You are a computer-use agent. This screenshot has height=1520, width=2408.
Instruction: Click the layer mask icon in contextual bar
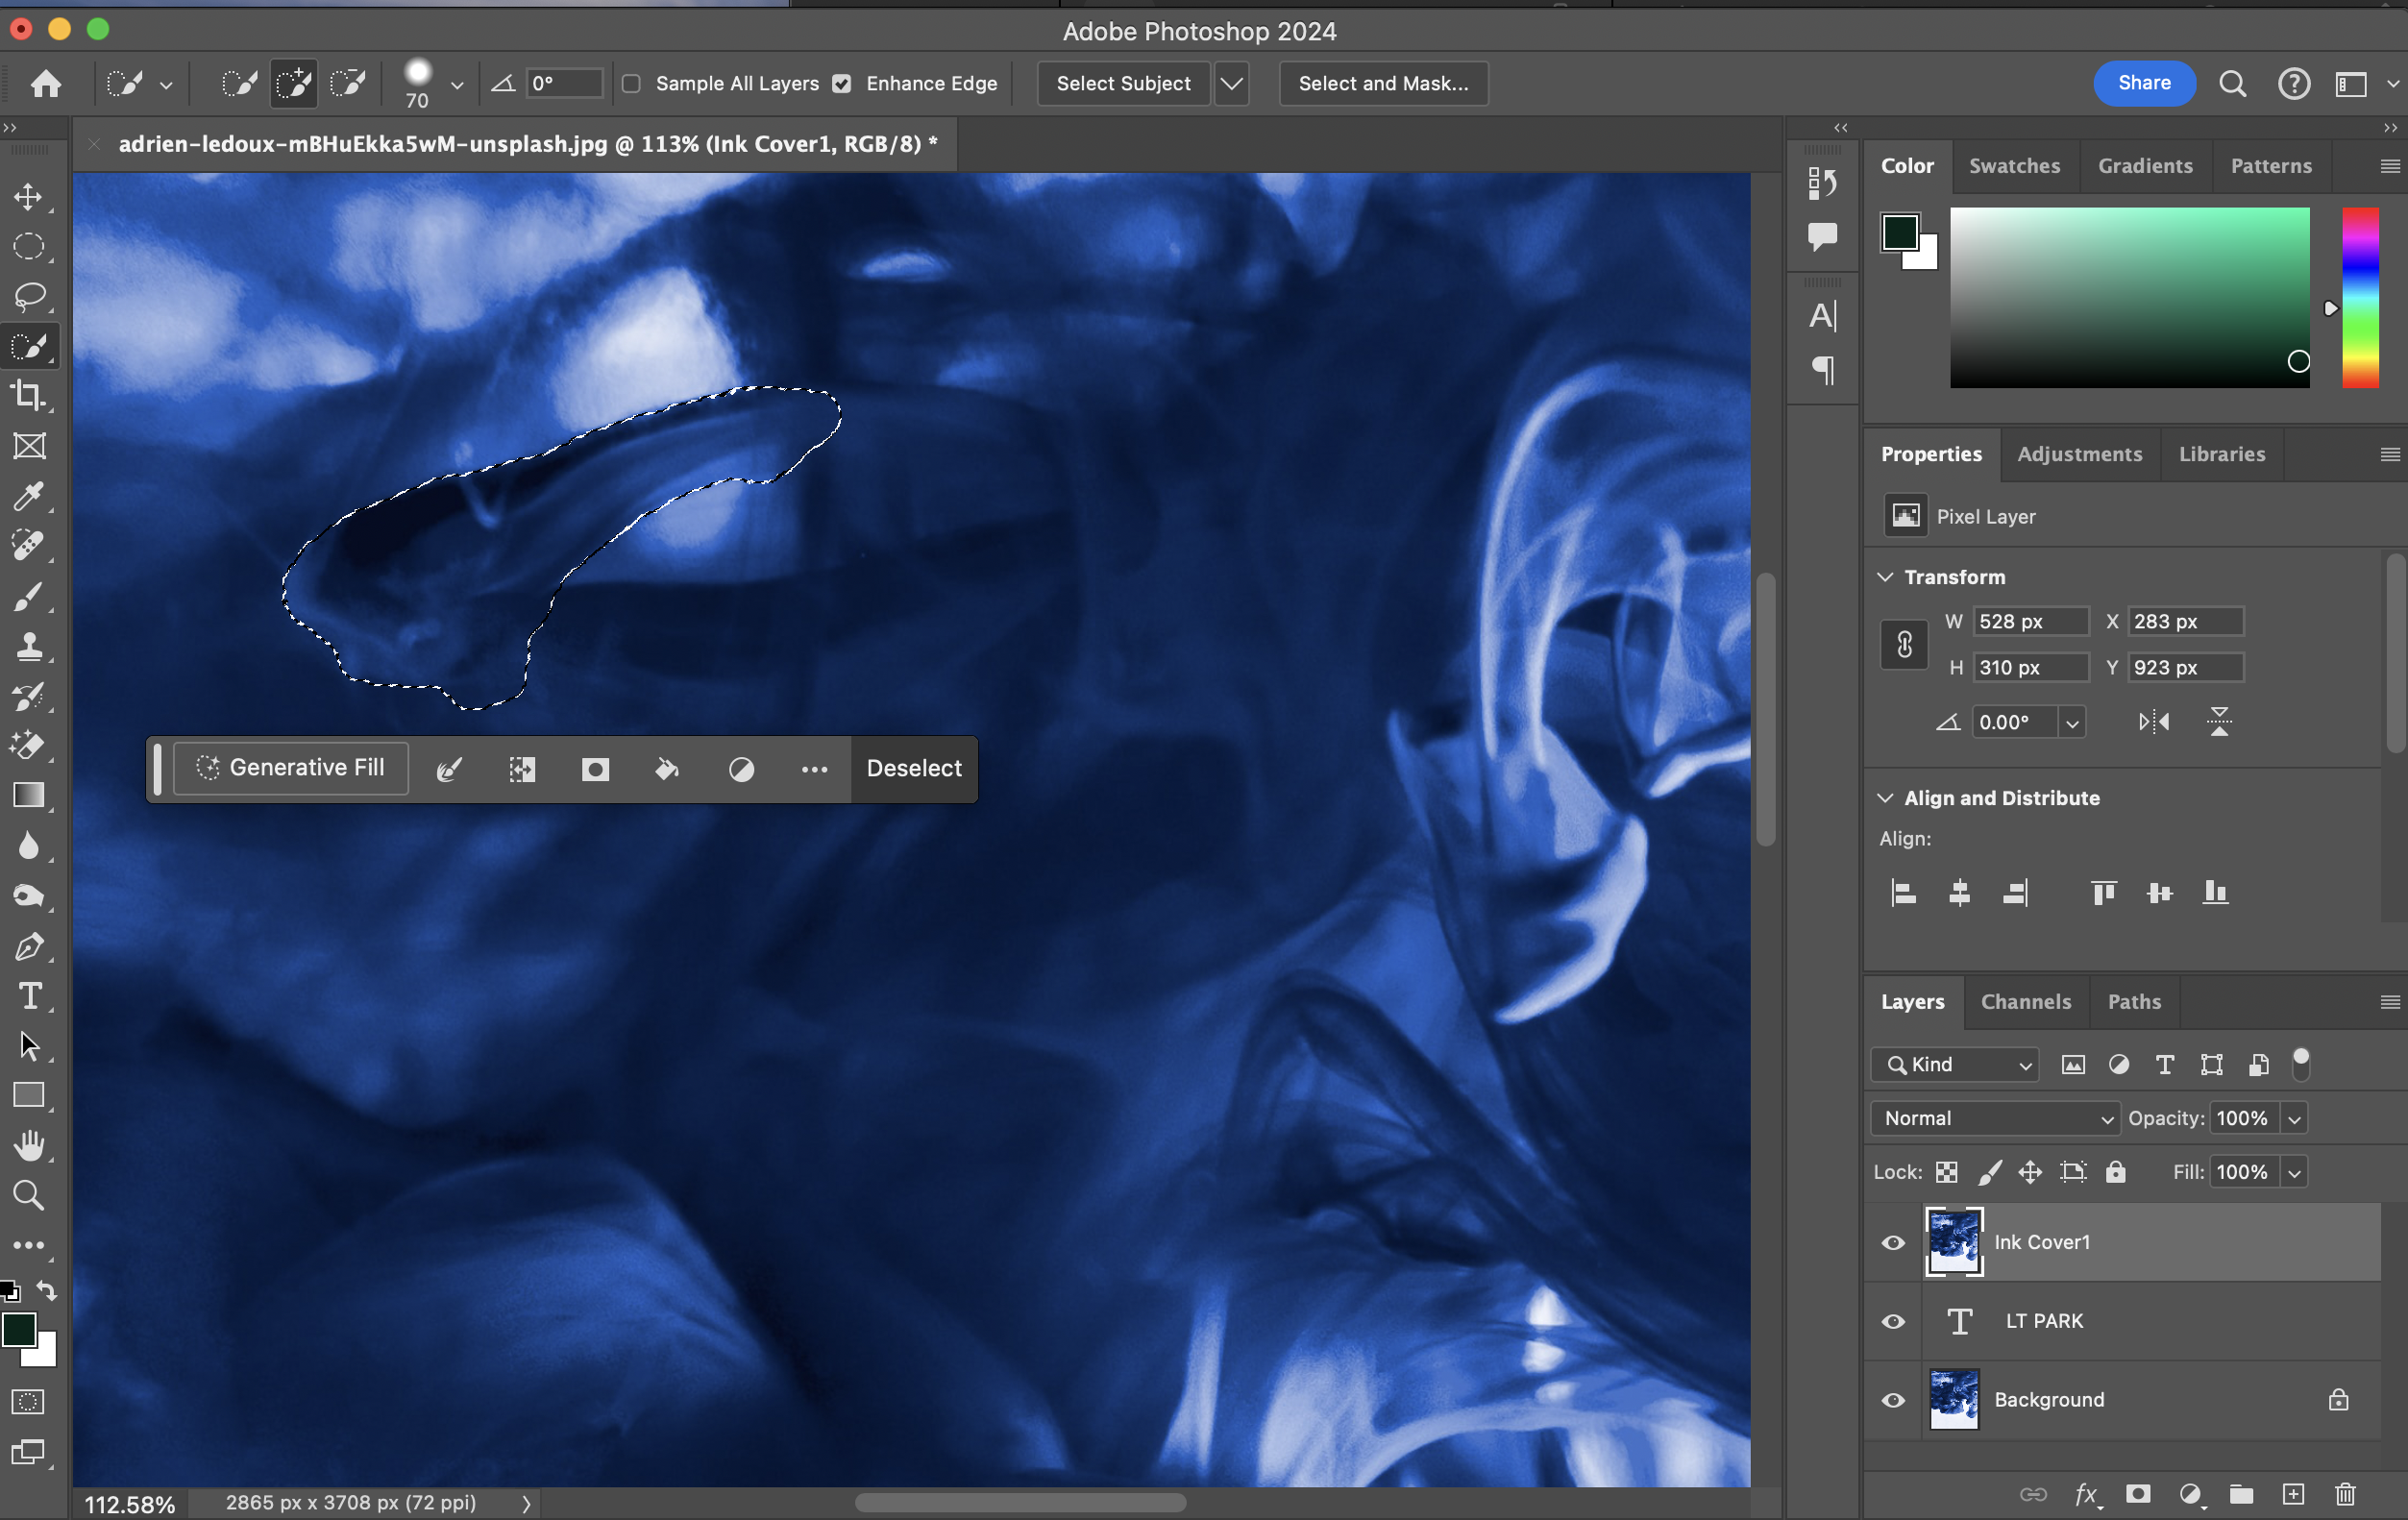[x=595, y=769]
